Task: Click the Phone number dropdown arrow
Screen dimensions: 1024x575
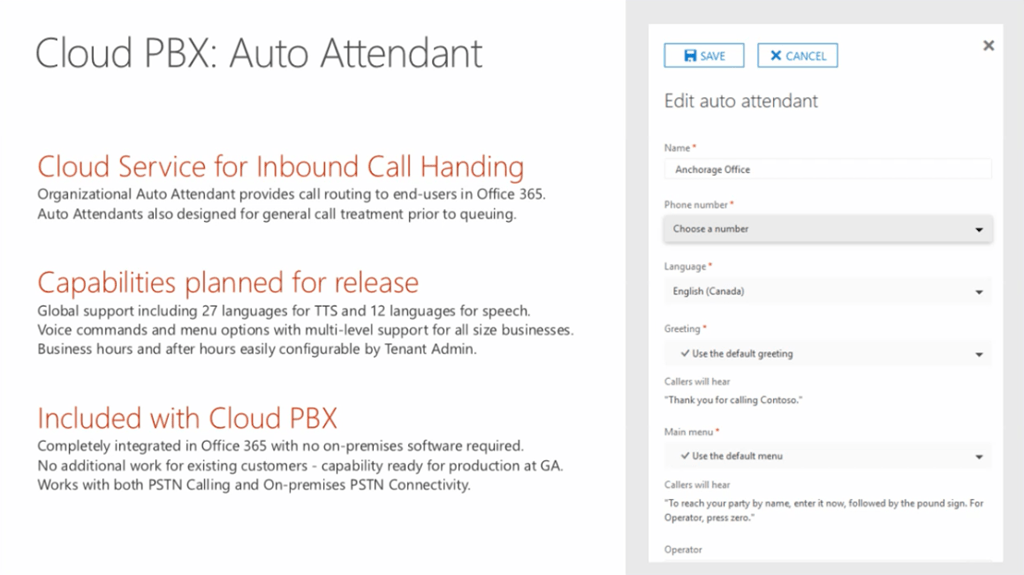Action: [x=978, y=230]
